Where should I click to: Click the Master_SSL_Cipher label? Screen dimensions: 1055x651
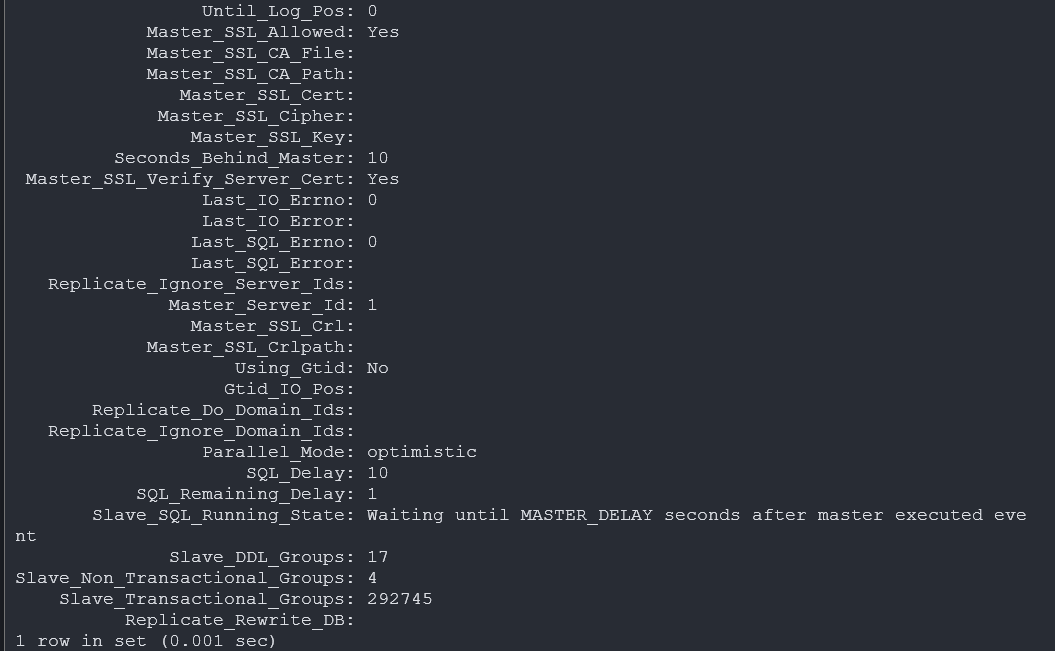pos(255,116)
